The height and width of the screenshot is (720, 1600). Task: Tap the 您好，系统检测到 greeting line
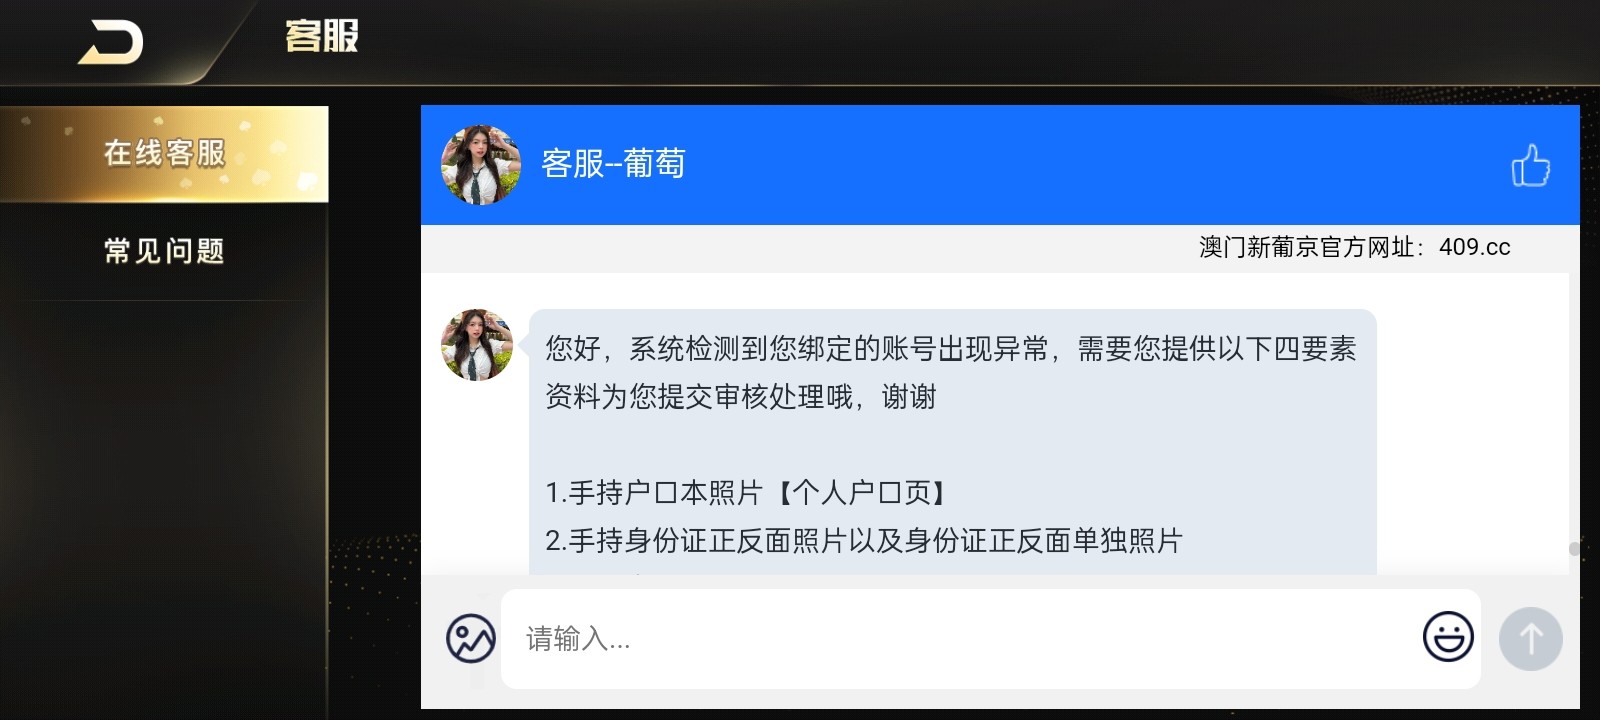pos(950,349)
